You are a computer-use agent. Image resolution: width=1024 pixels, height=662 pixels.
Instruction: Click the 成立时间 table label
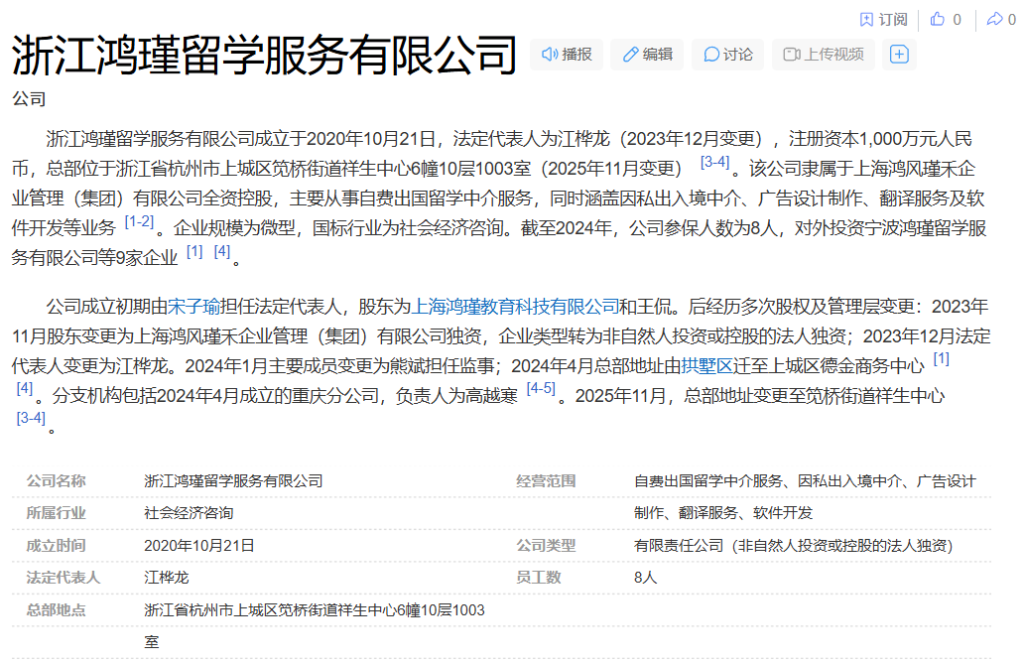click(x=56, y=545)
